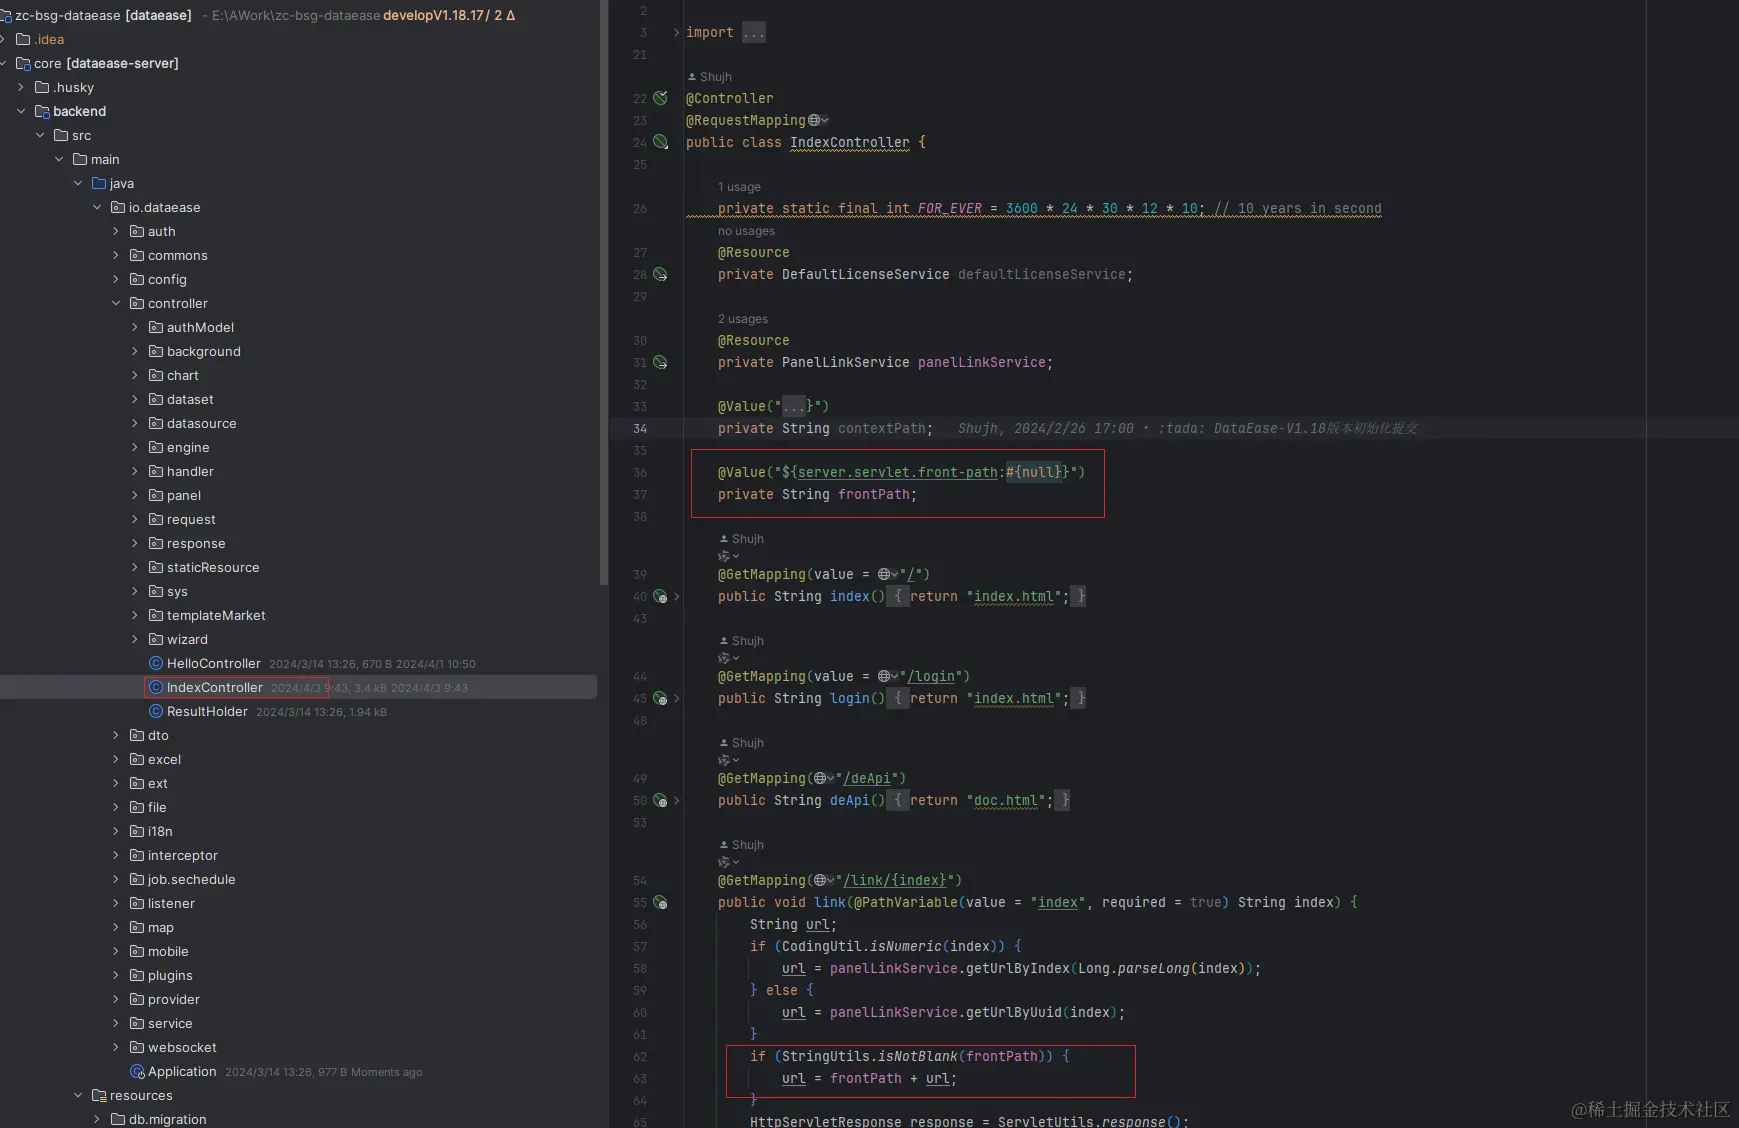Expand the service package
This screenshot has height=1128, width=1739.
(x=116, y=1023)
